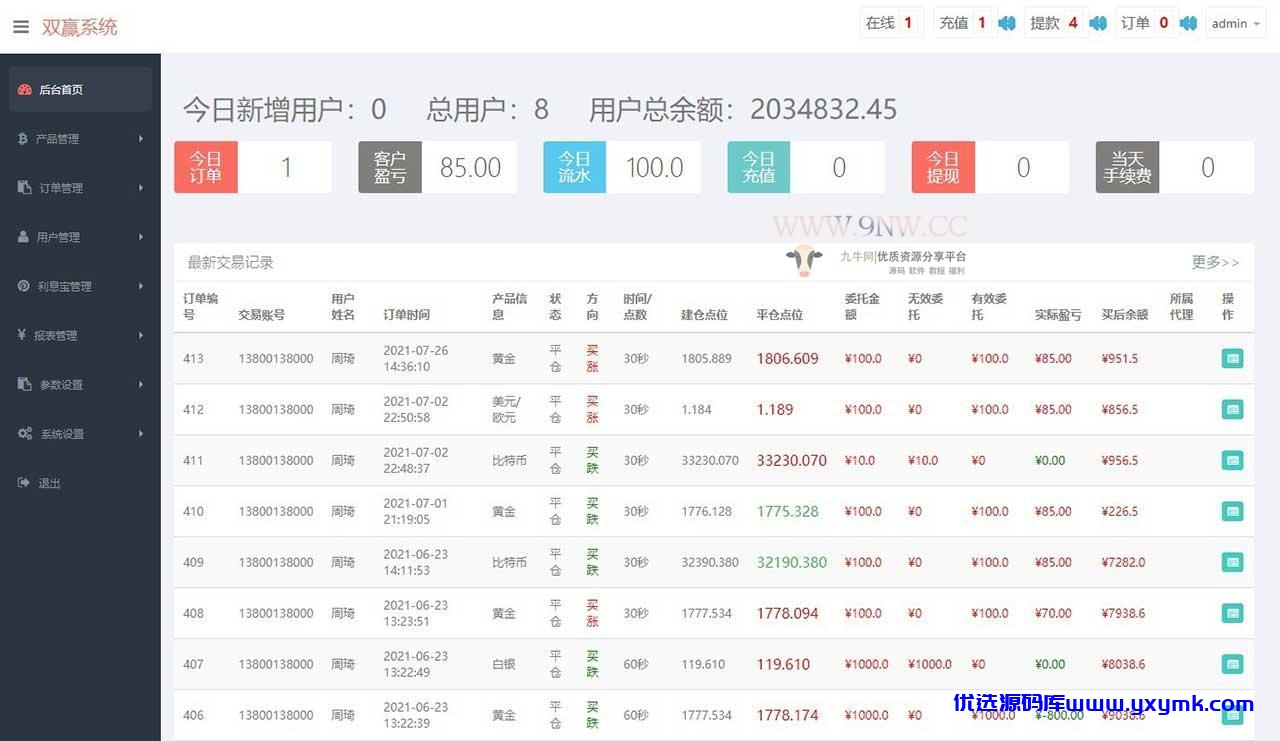Open the 报表管理 menu item
Image resolution: width=1280 pixels, height=741 pixels.
(x=80, y=335)
